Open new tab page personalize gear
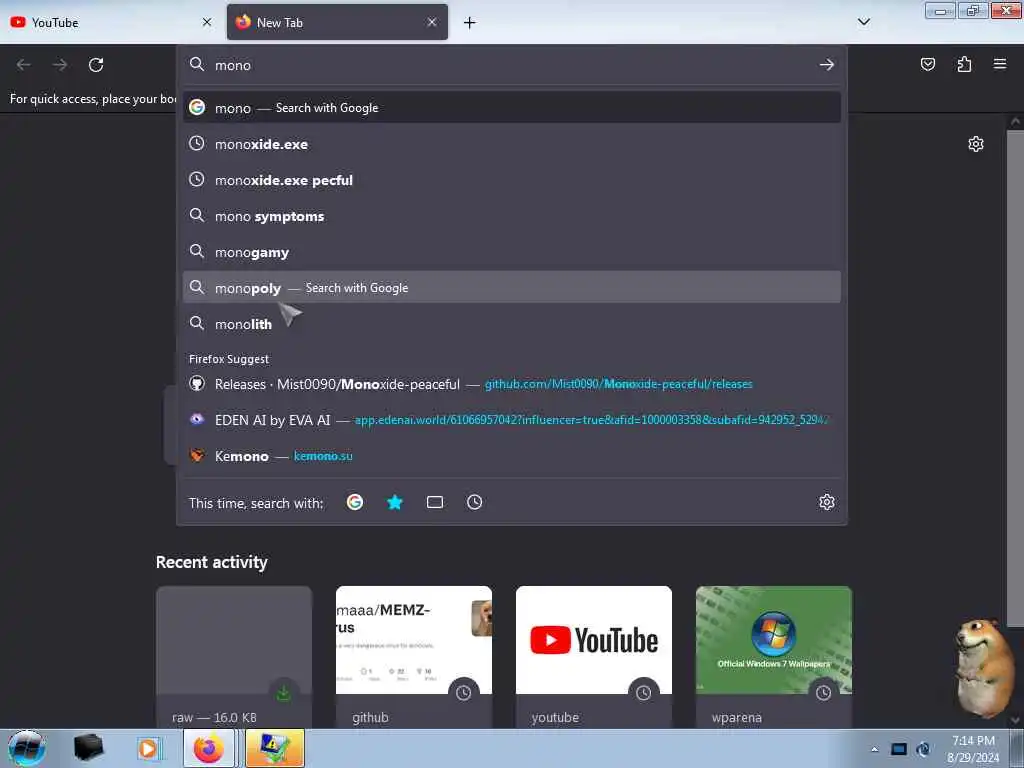1024x768 pixels. (x=976, y=144)
